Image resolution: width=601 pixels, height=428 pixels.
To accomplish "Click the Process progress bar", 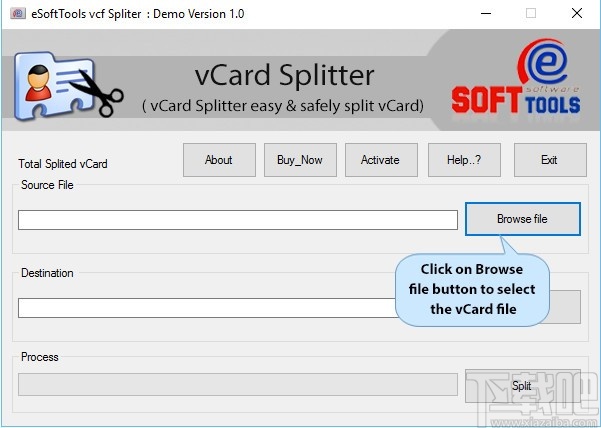I will point(238,385).
